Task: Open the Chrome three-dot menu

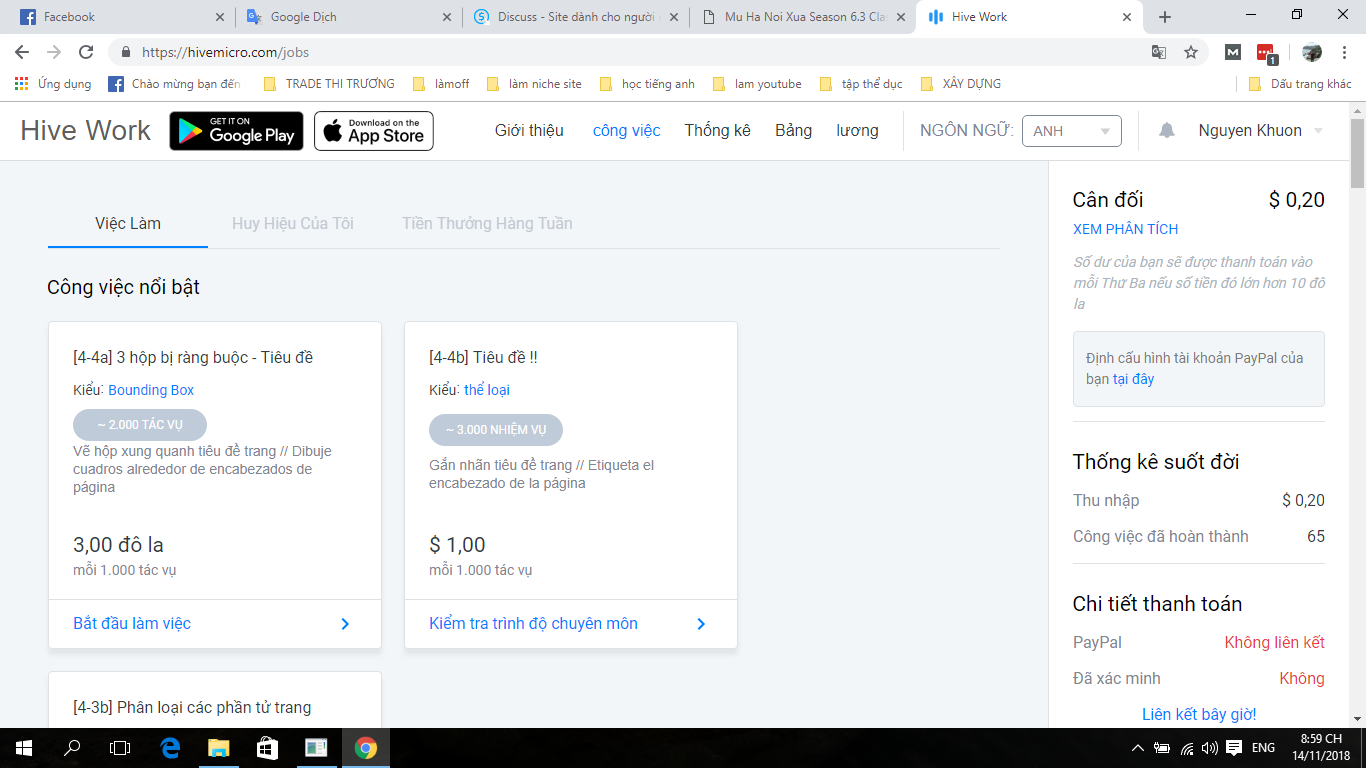Action: tap(1345, 52)
